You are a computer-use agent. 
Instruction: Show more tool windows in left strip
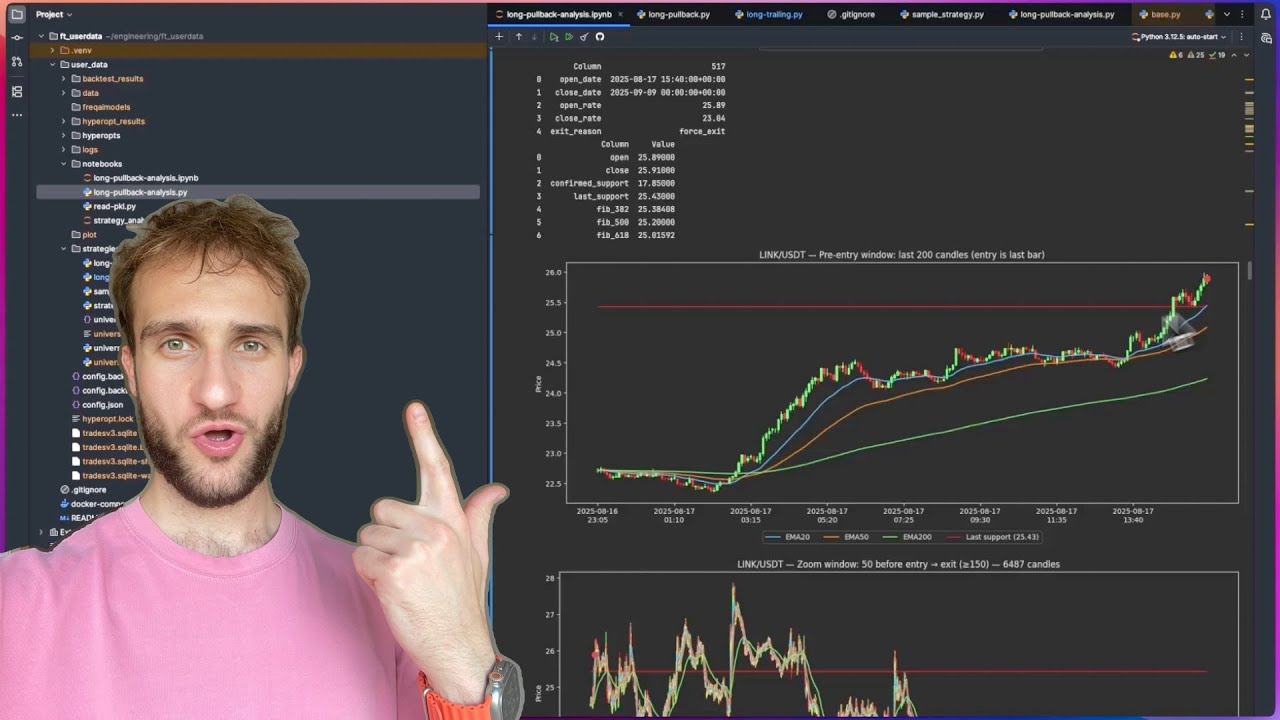point(17,115)
